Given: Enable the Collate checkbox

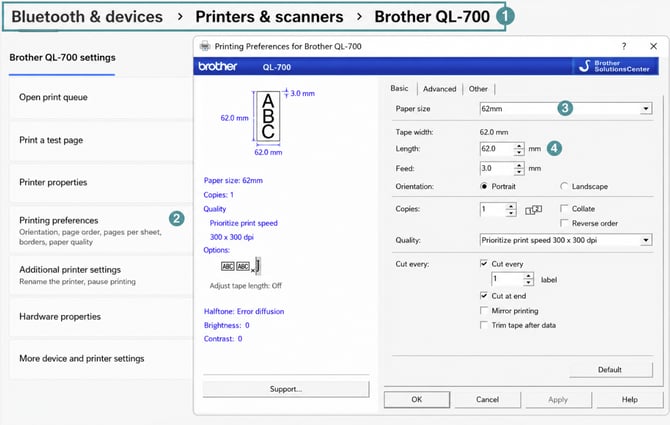Looking at the screenshot, I should click(564, 208).
